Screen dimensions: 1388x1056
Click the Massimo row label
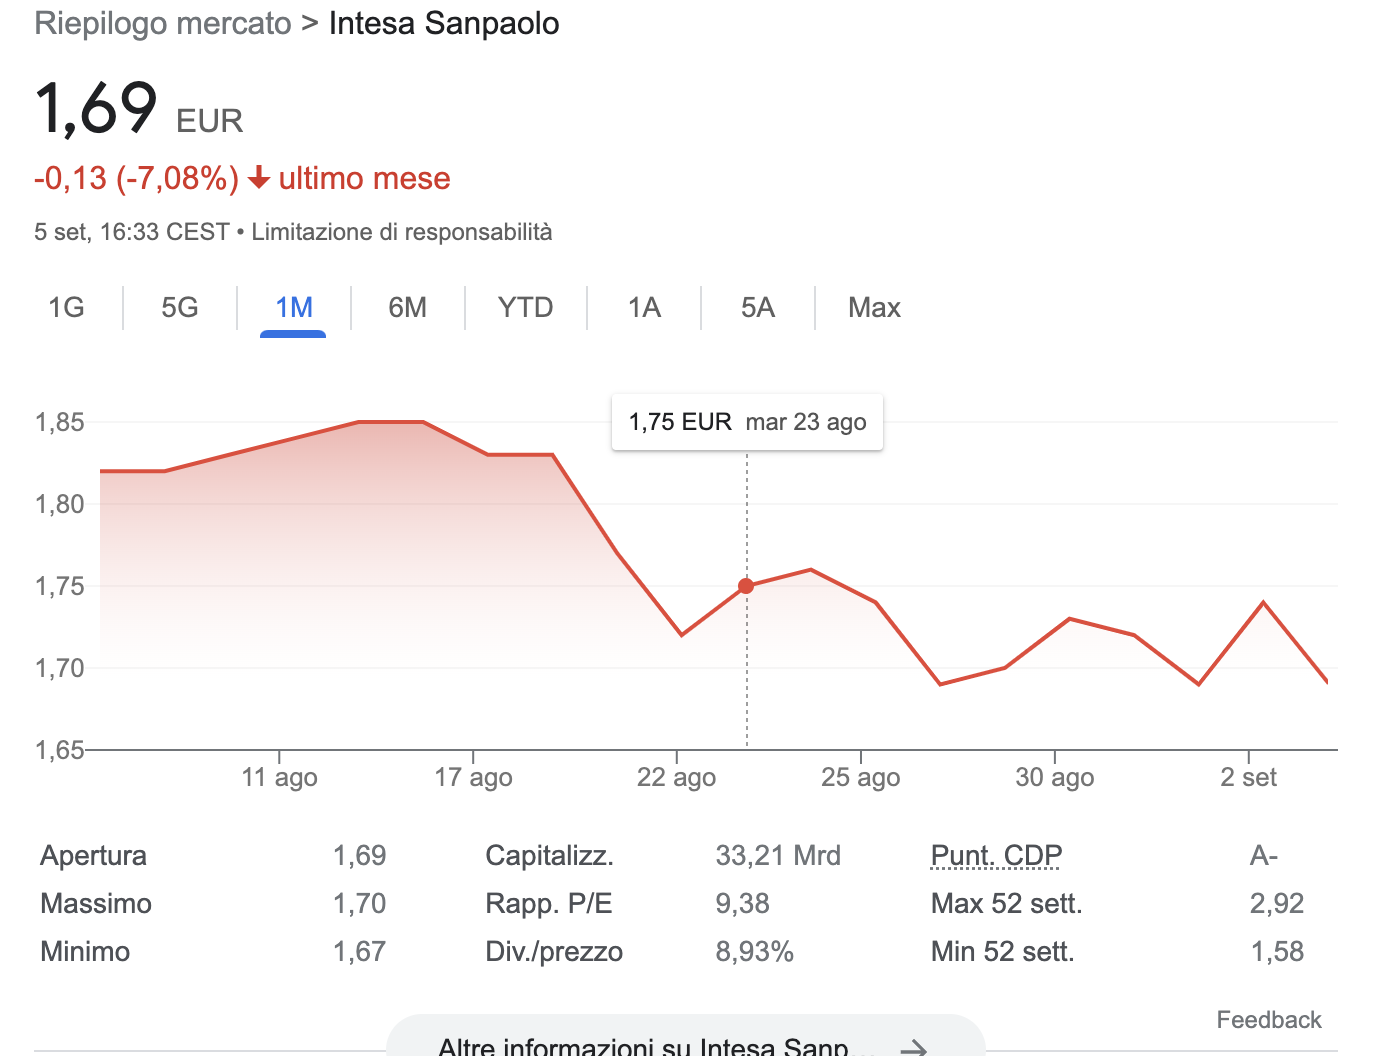(96, 904)
